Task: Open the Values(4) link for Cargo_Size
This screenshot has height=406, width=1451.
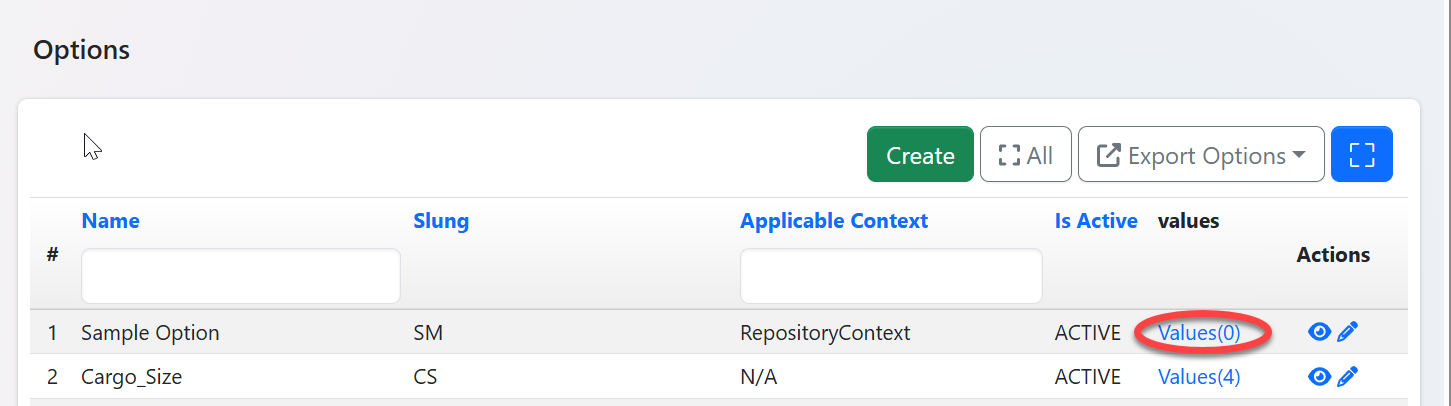Action: (x=1198, y=377)
